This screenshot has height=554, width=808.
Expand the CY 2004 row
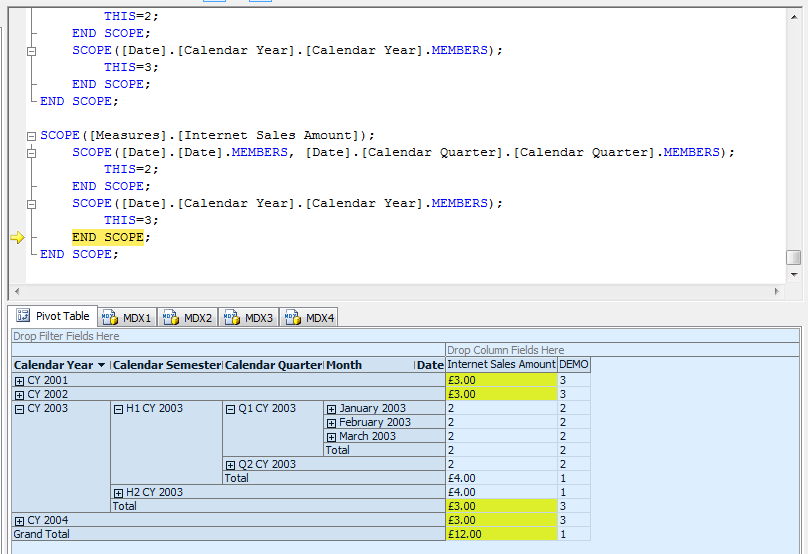[19, 521]
